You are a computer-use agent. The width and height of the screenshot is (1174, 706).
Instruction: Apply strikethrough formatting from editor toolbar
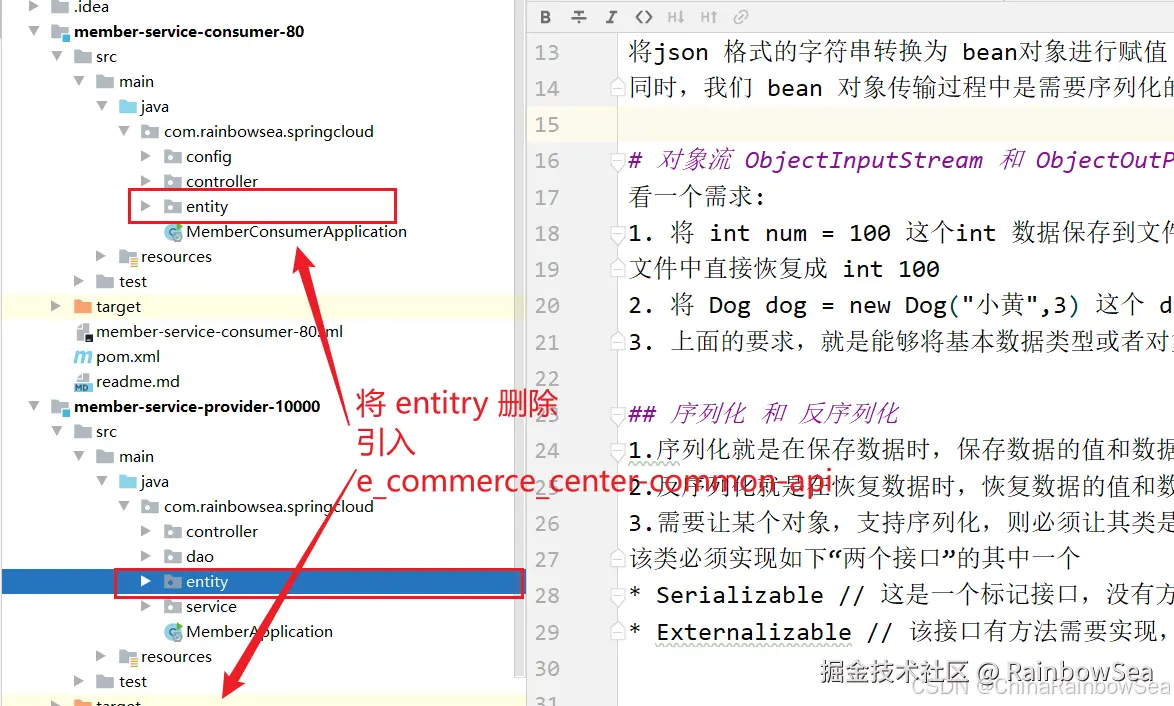(579, 17)
